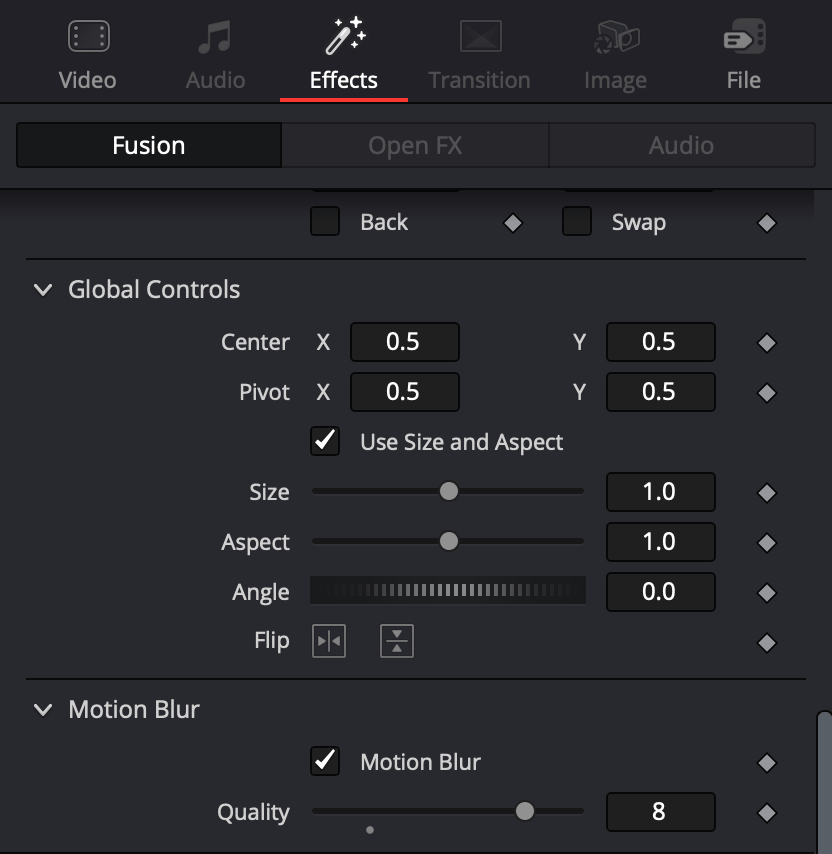Uncheck Use Size and Aspect

click(325, 441)
